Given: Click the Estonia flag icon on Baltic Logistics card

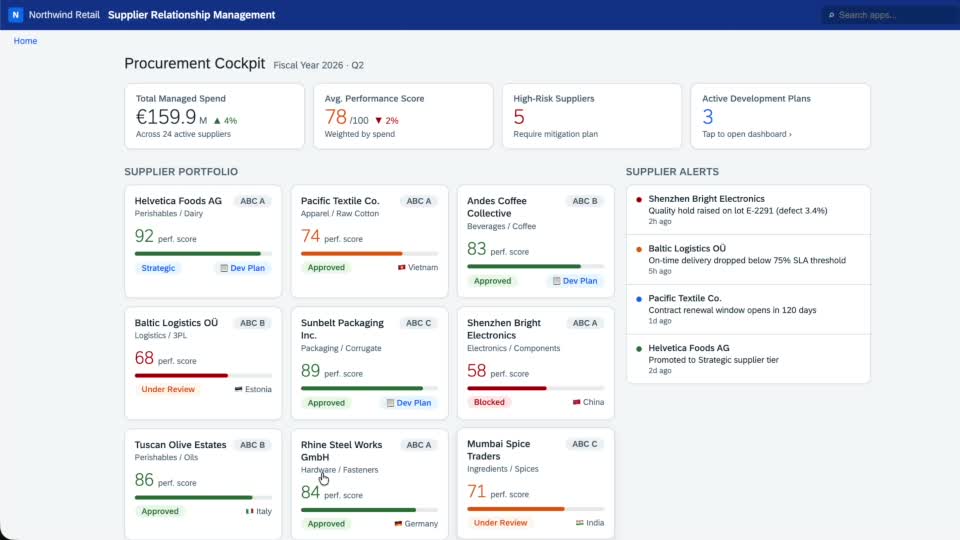Looking at the screenshot, I should tap(239, 389).
